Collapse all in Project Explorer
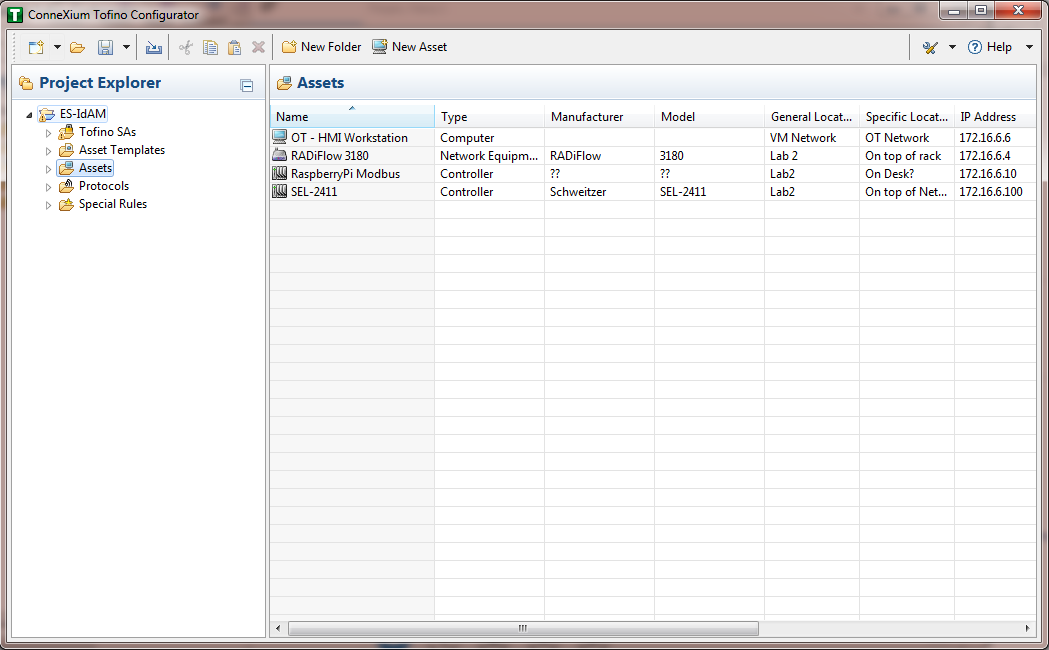Image resolution: width=1049 pixels, height=650 pixels. click(x=247, y=86)
